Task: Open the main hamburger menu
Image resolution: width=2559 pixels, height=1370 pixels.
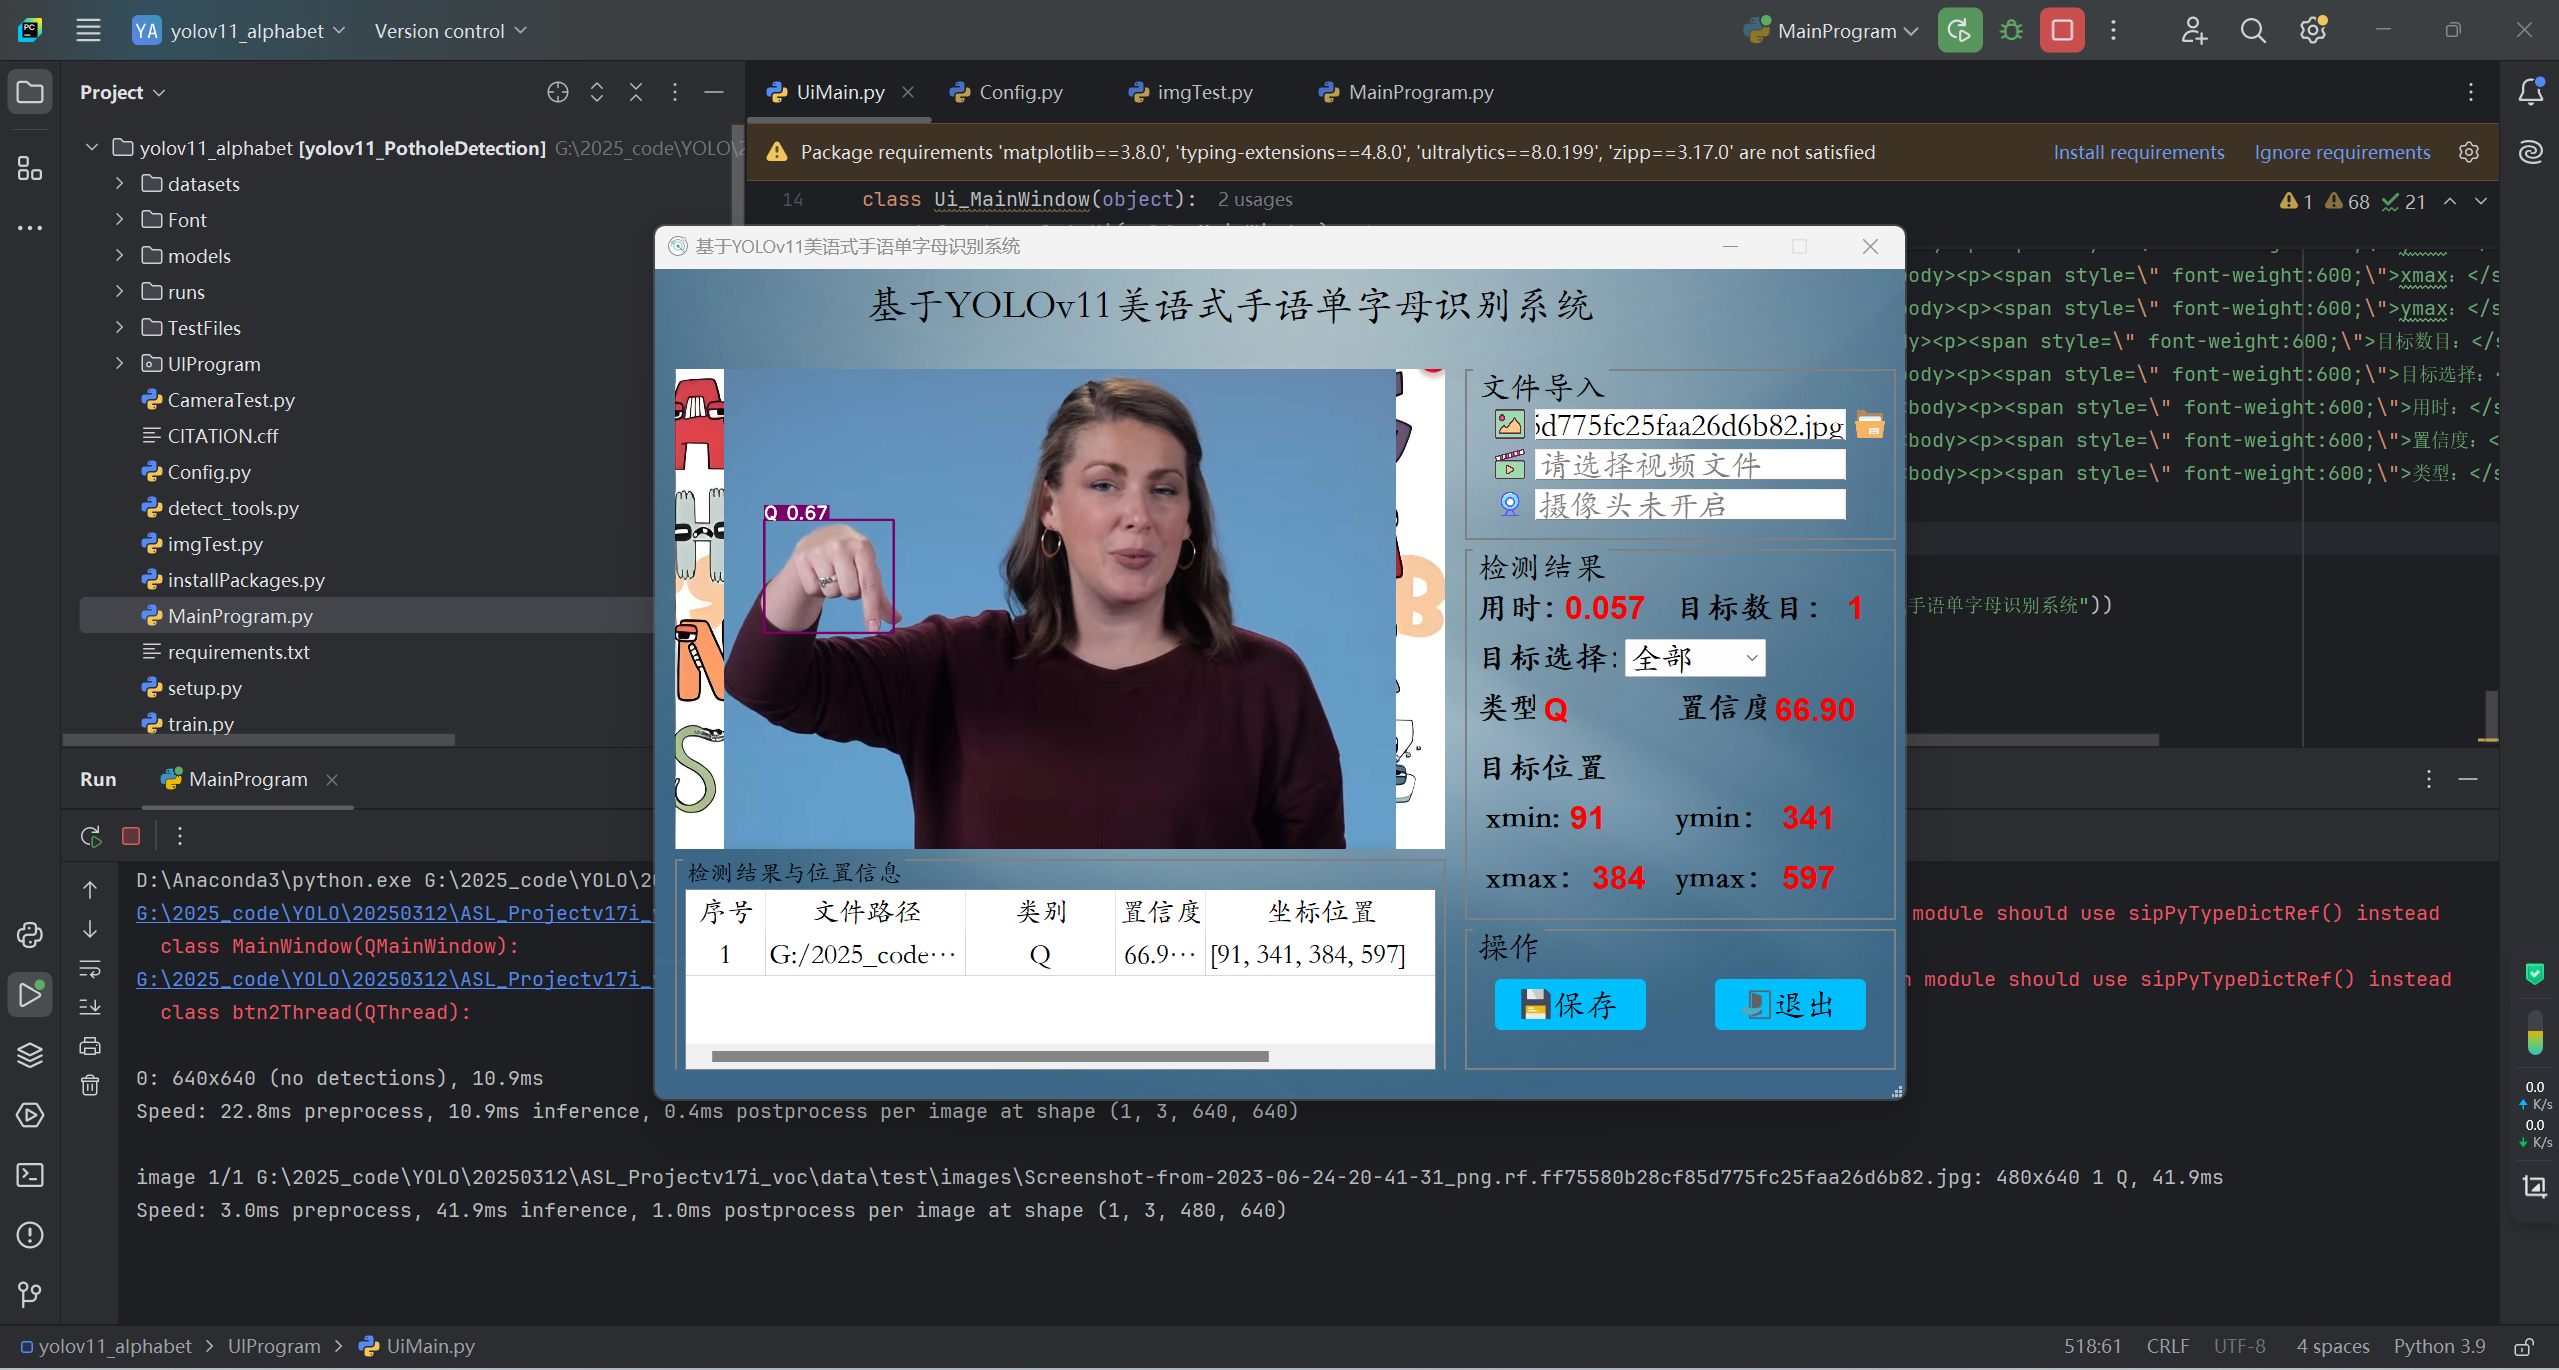Action: [x=88, y=30]
